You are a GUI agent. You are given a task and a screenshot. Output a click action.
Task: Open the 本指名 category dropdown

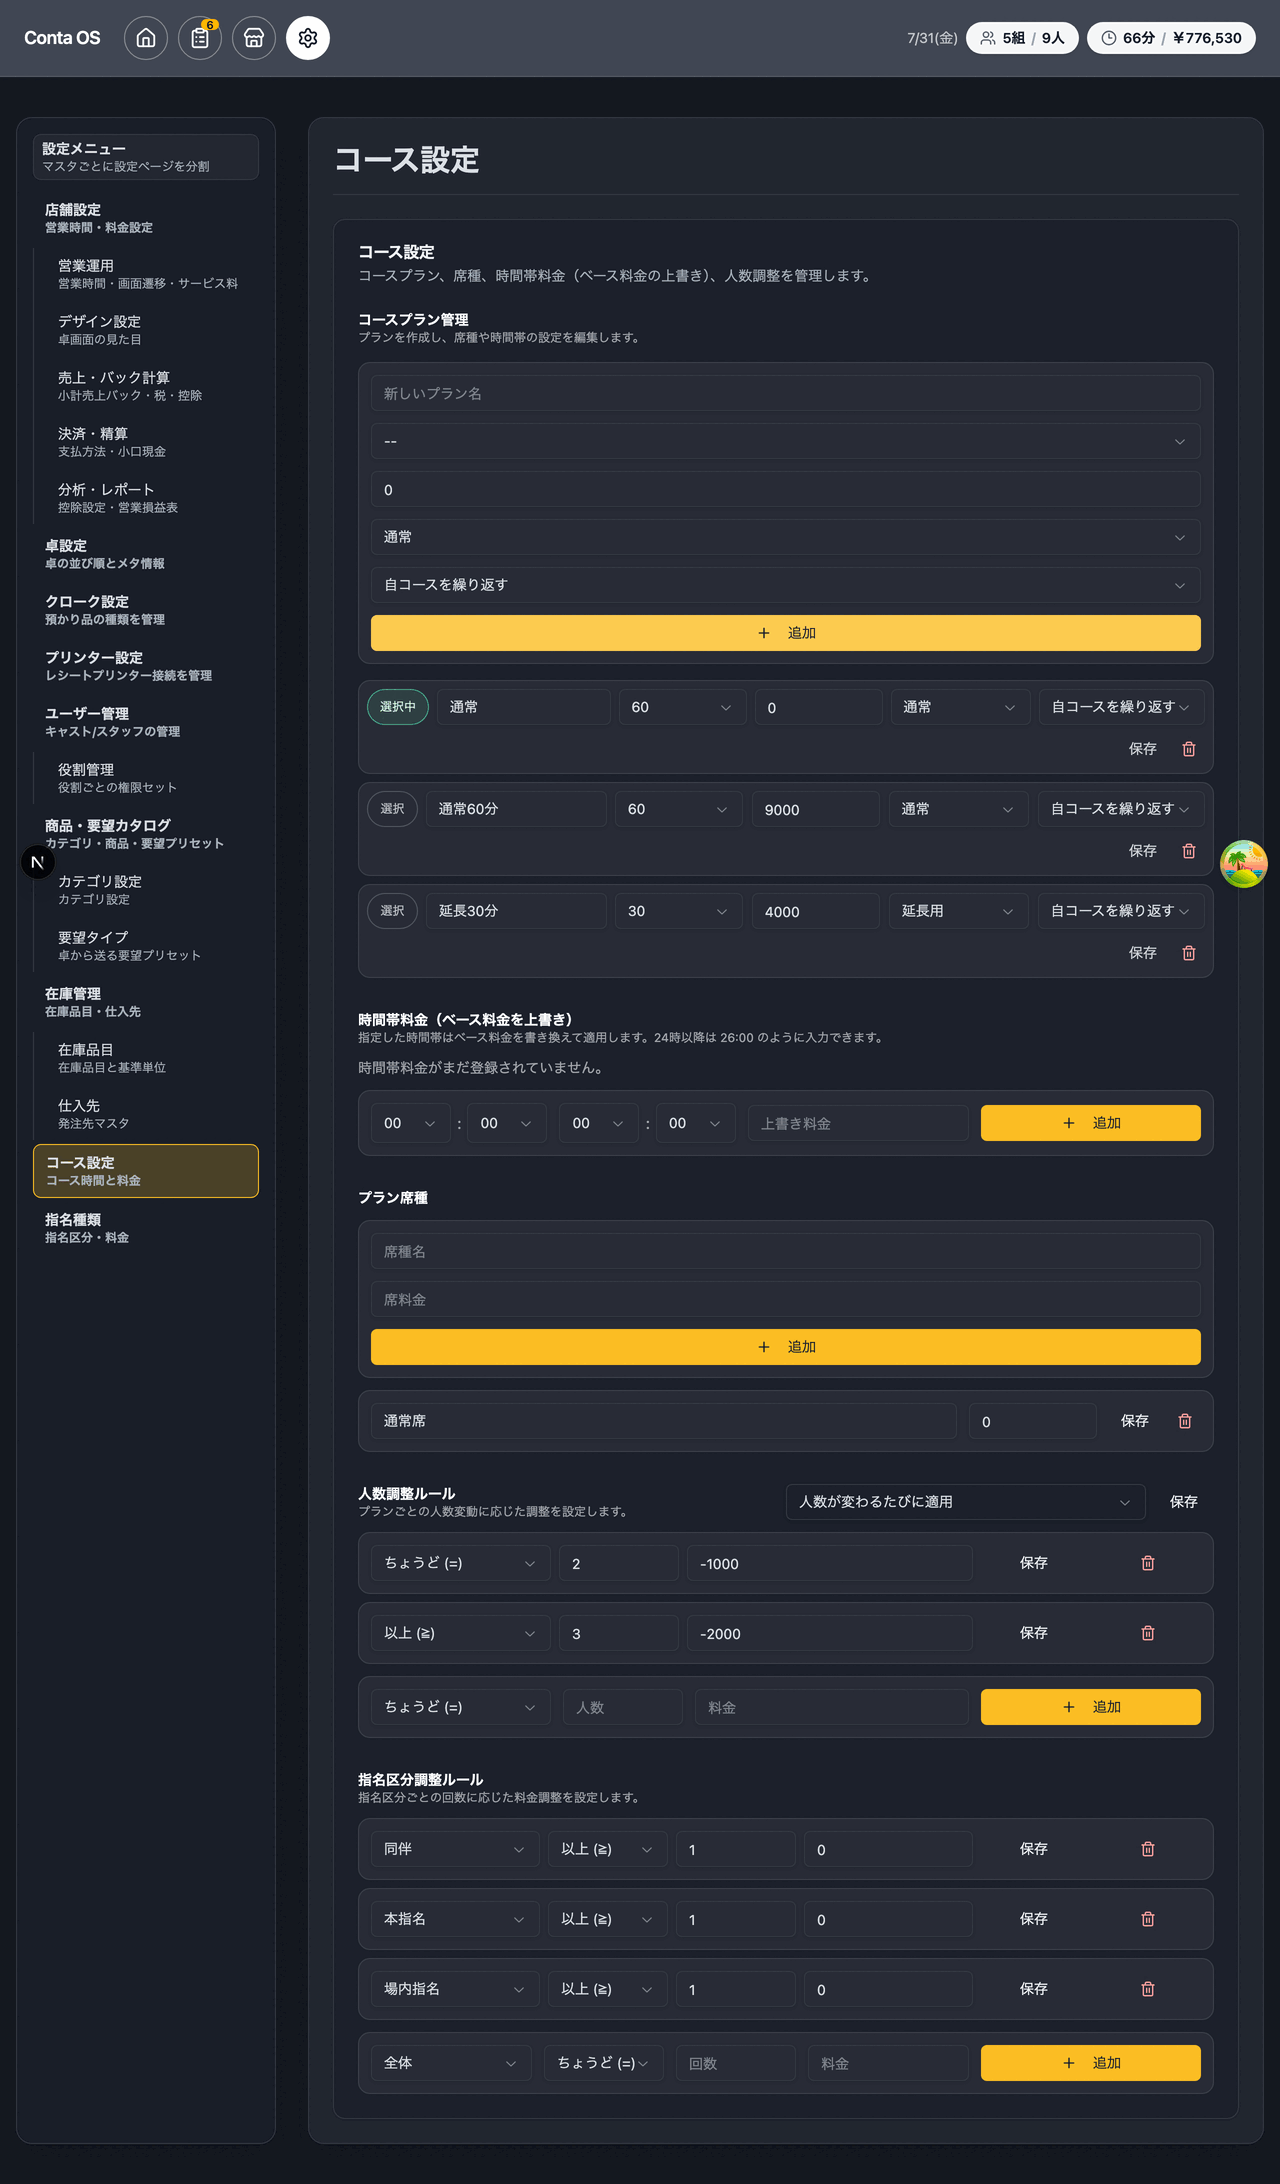[x=455, y=1919]
